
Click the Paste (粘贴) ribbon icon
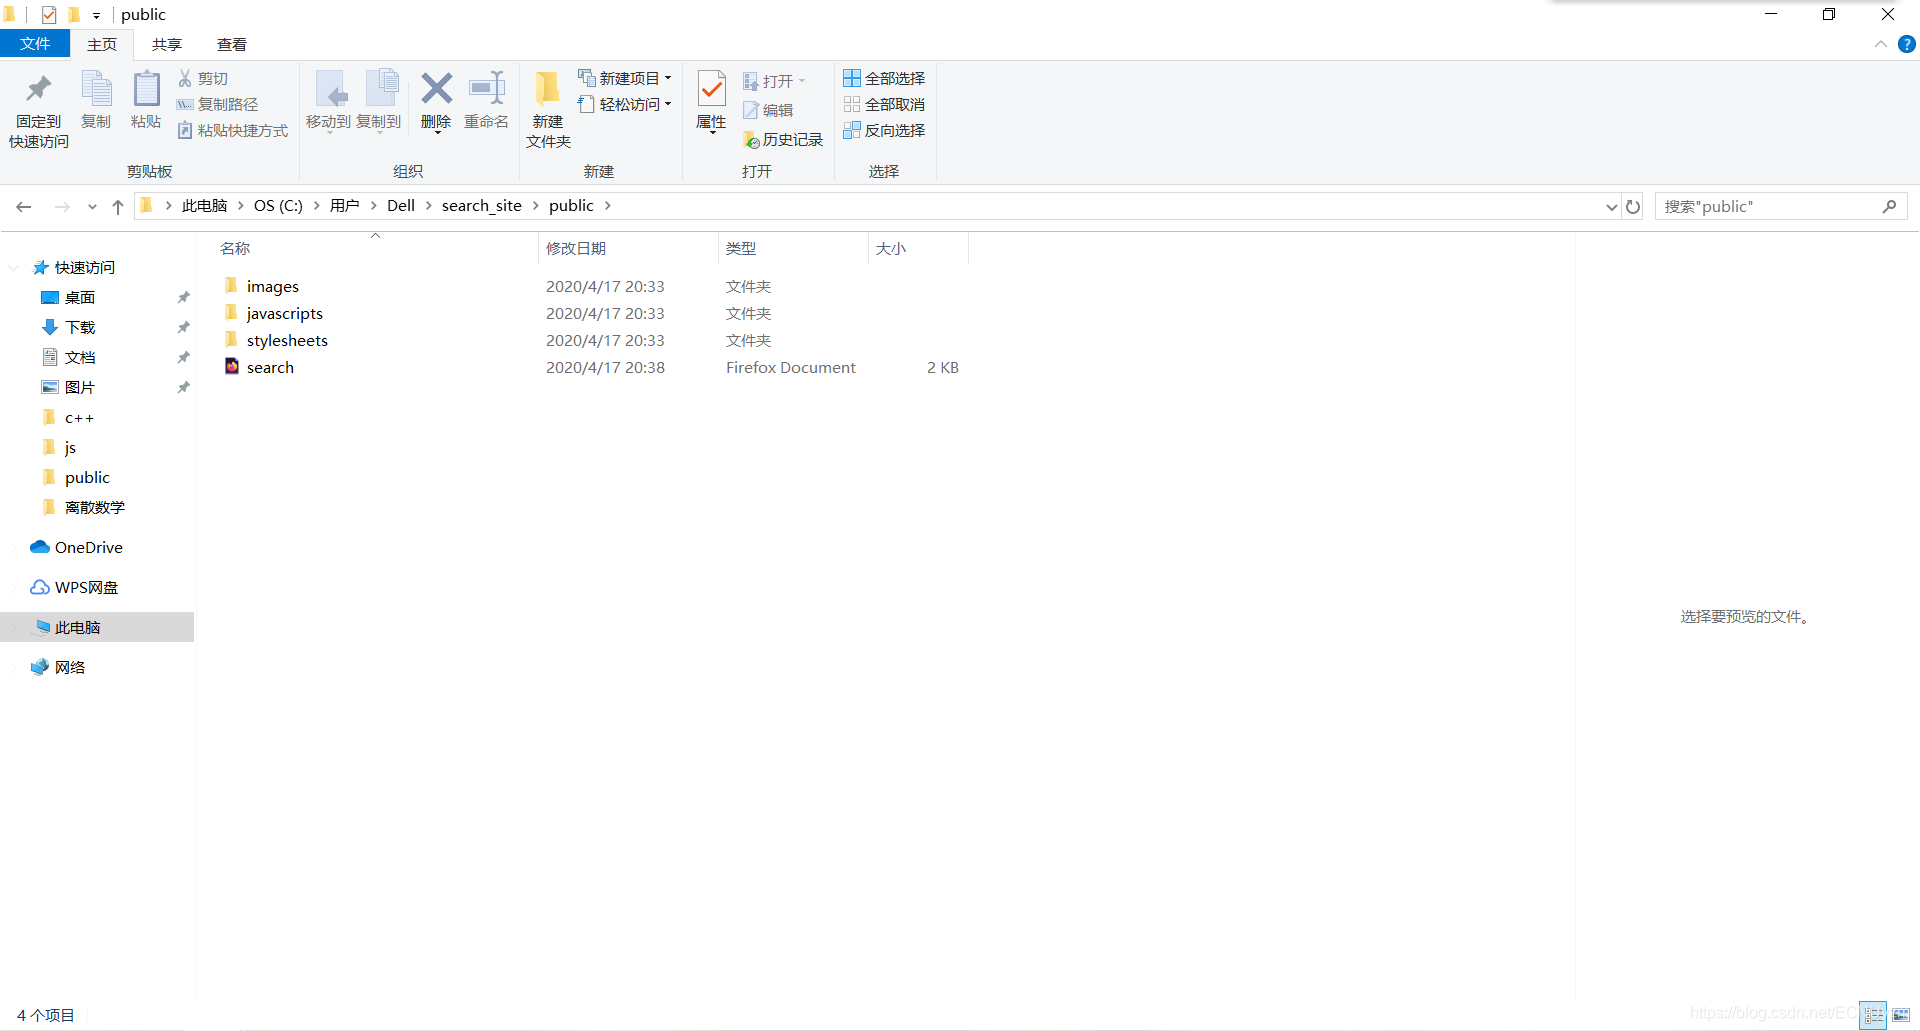pos(146,88)
